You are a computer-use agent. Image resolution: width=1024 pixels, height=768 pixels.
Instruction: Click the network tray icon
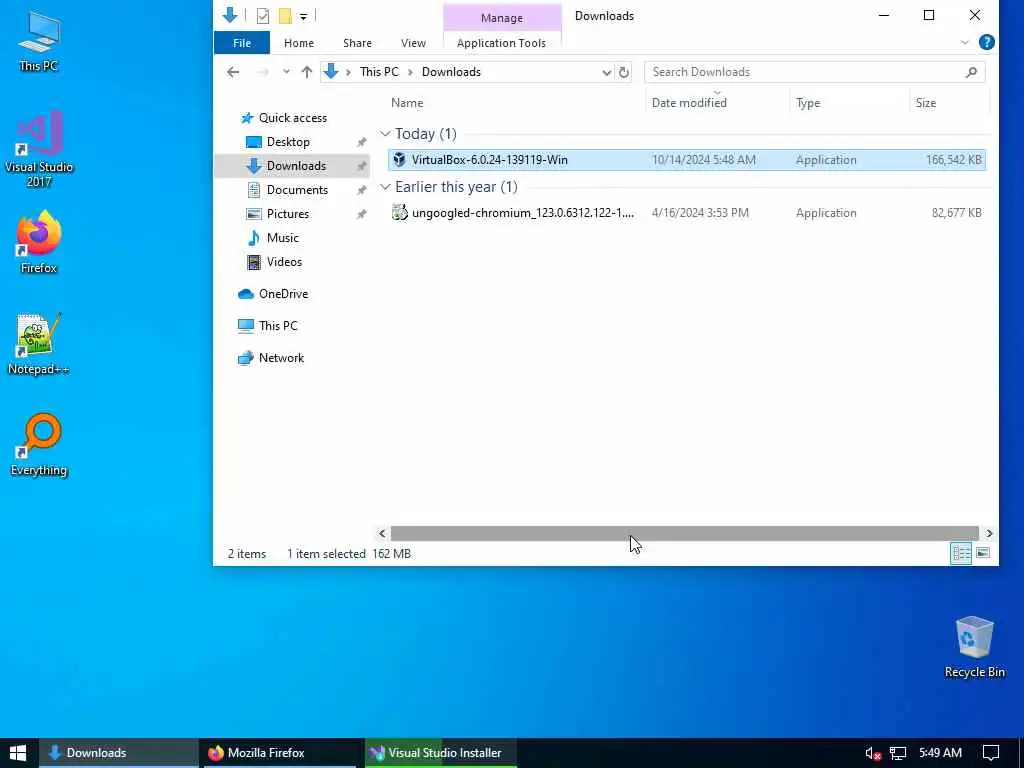[898, 754]
